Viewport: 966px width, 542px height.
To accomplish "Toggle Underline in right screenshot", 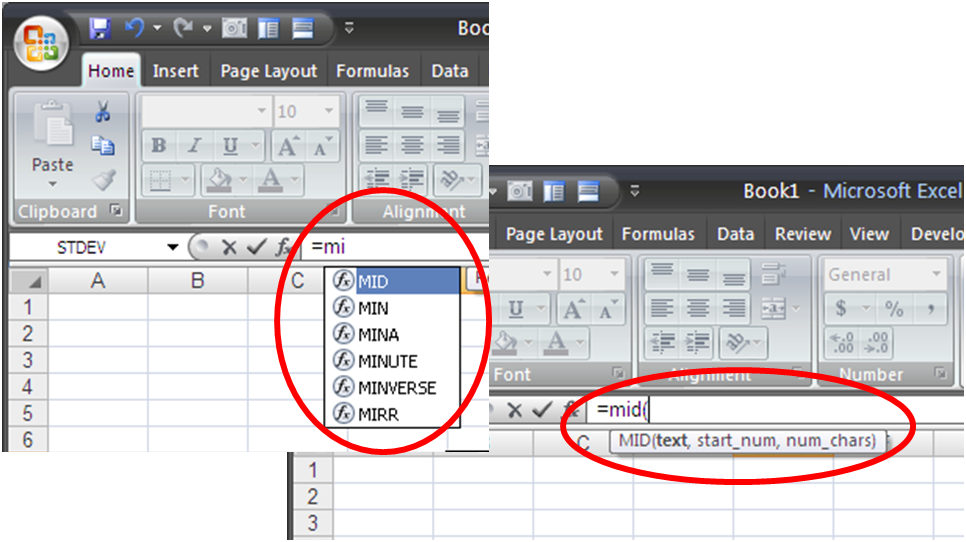I will pos(516,309).
